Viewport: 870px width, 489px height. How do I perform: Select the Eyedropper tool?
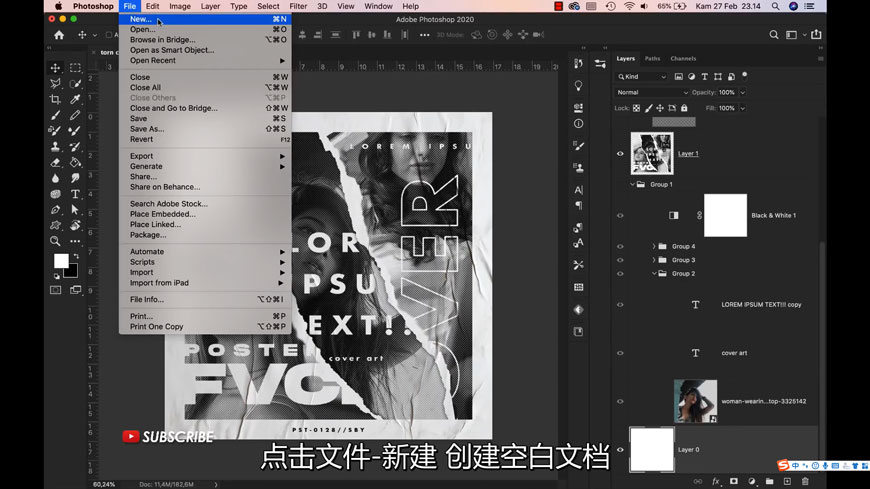point(75,100)
